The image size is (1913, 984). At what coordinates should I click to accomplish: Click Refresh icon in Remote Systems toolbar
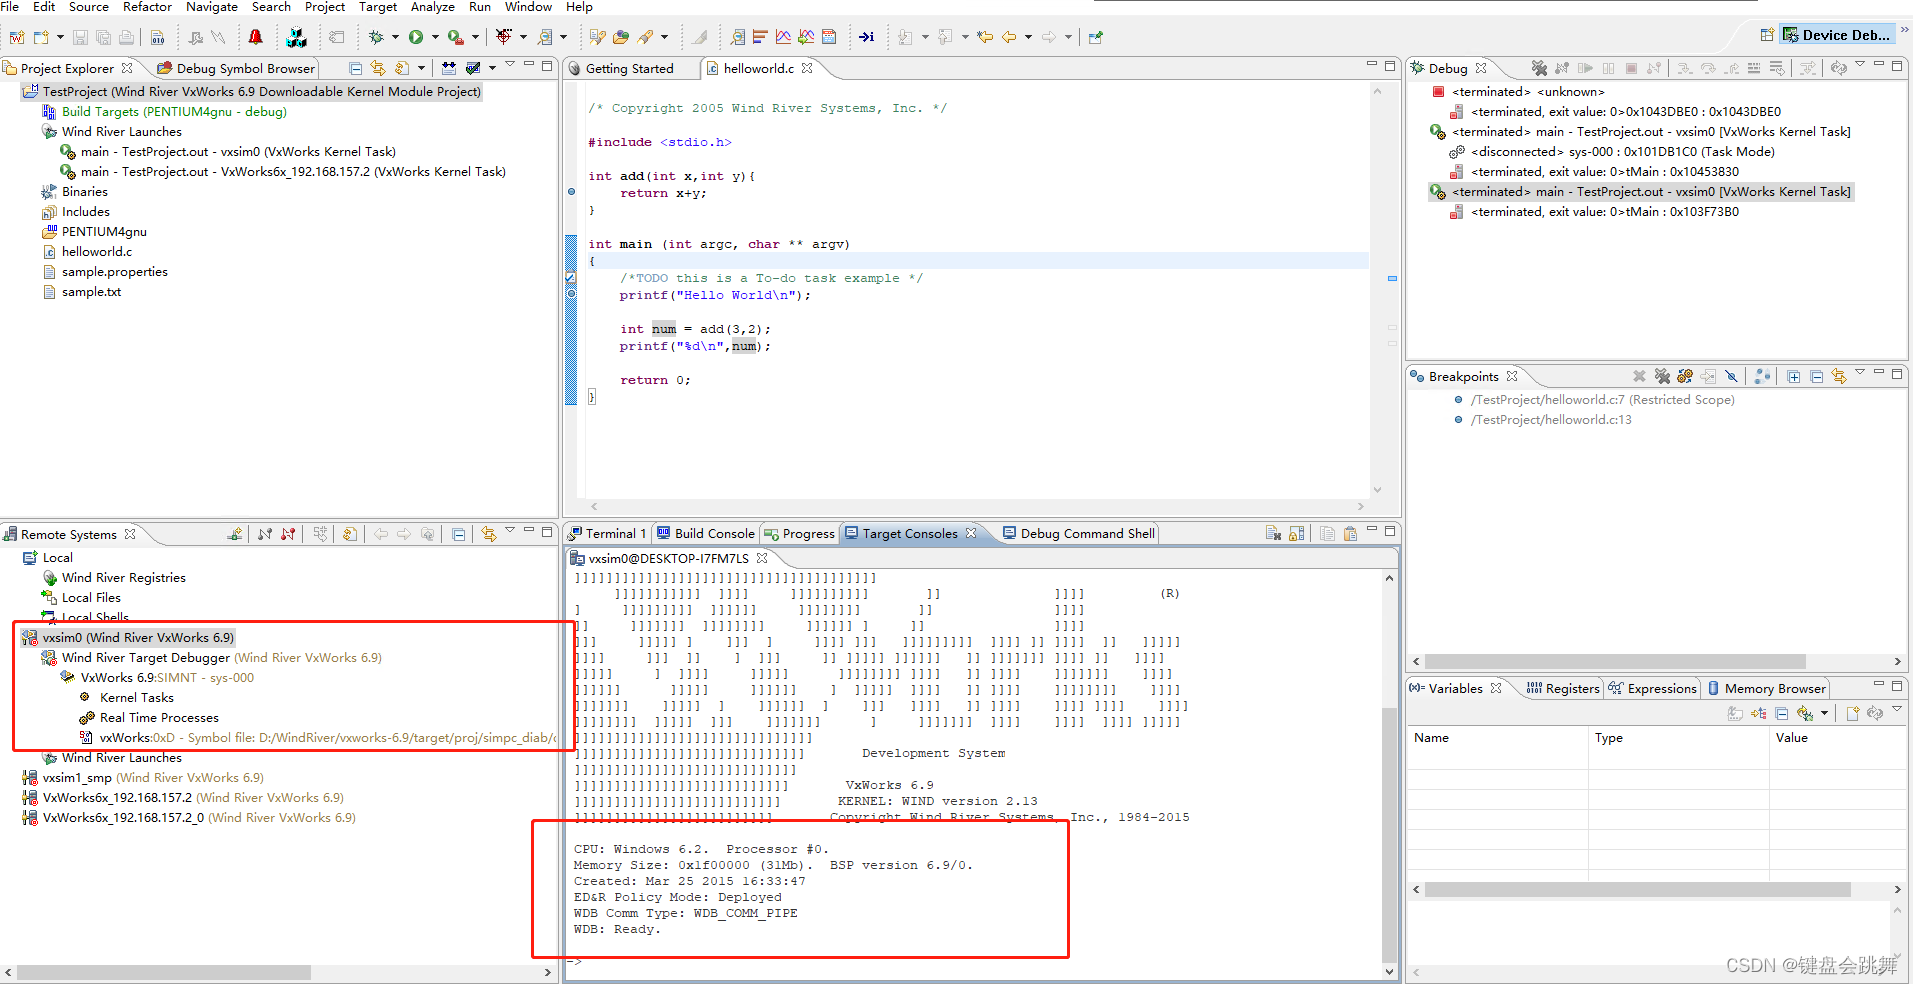349,534
